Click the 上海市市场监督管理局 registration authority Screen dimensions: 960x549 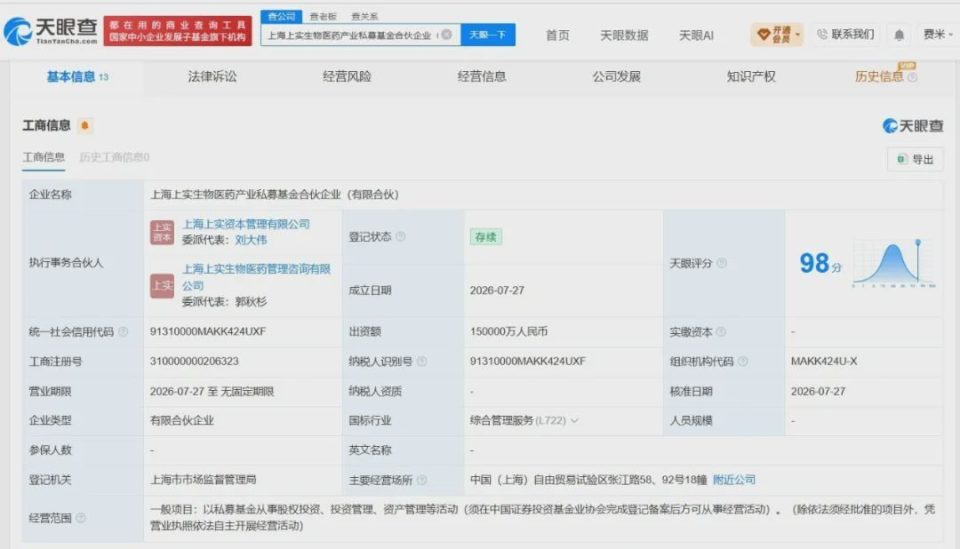203,480
